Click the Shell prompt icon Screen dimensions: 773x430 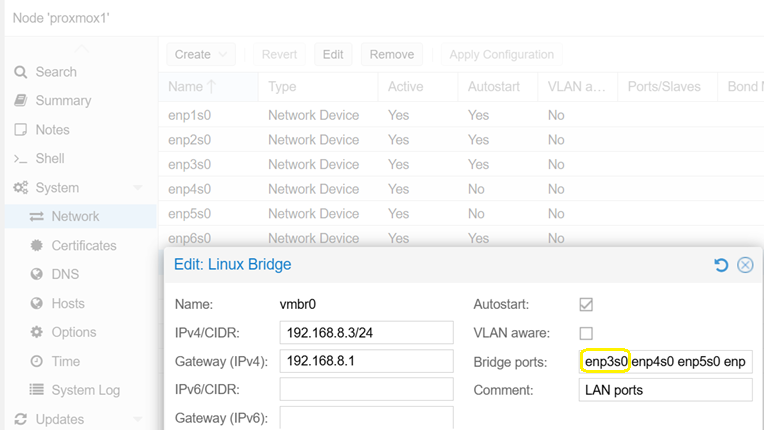click(x=21, y=159)
